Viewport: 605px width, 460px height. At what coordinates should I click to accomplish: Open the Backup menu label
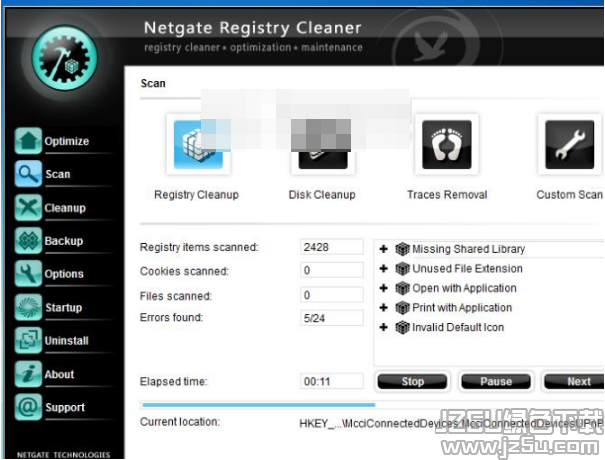point(64,241)
